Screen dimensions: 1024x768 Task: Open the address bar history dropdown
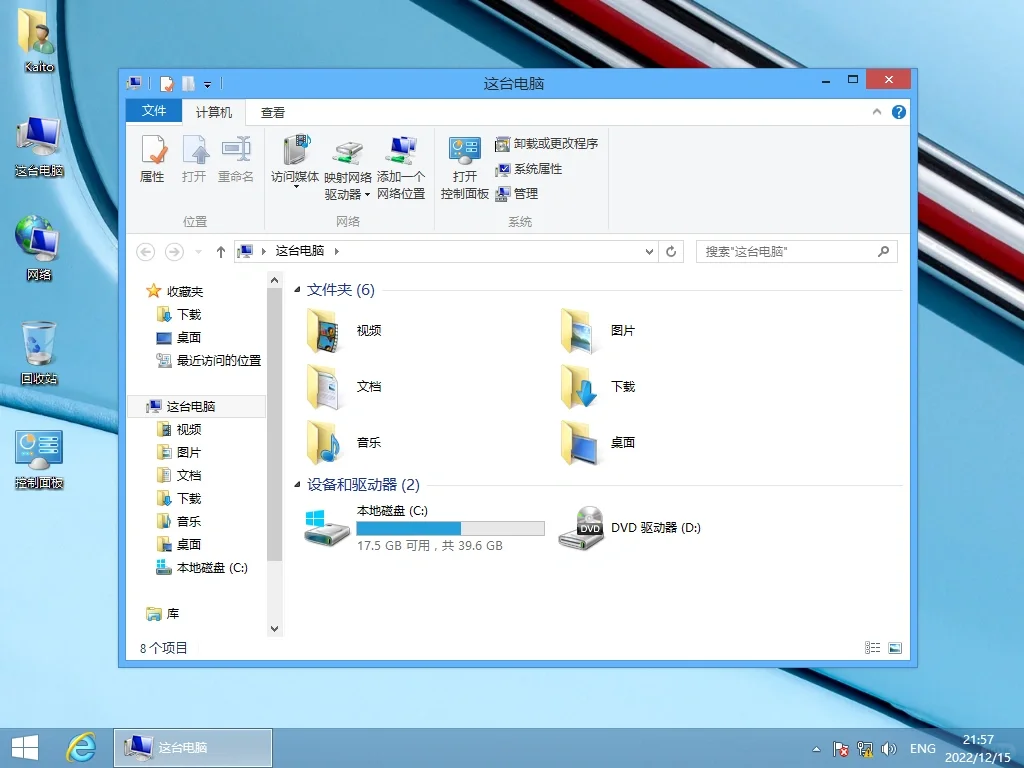click(649, 251)
